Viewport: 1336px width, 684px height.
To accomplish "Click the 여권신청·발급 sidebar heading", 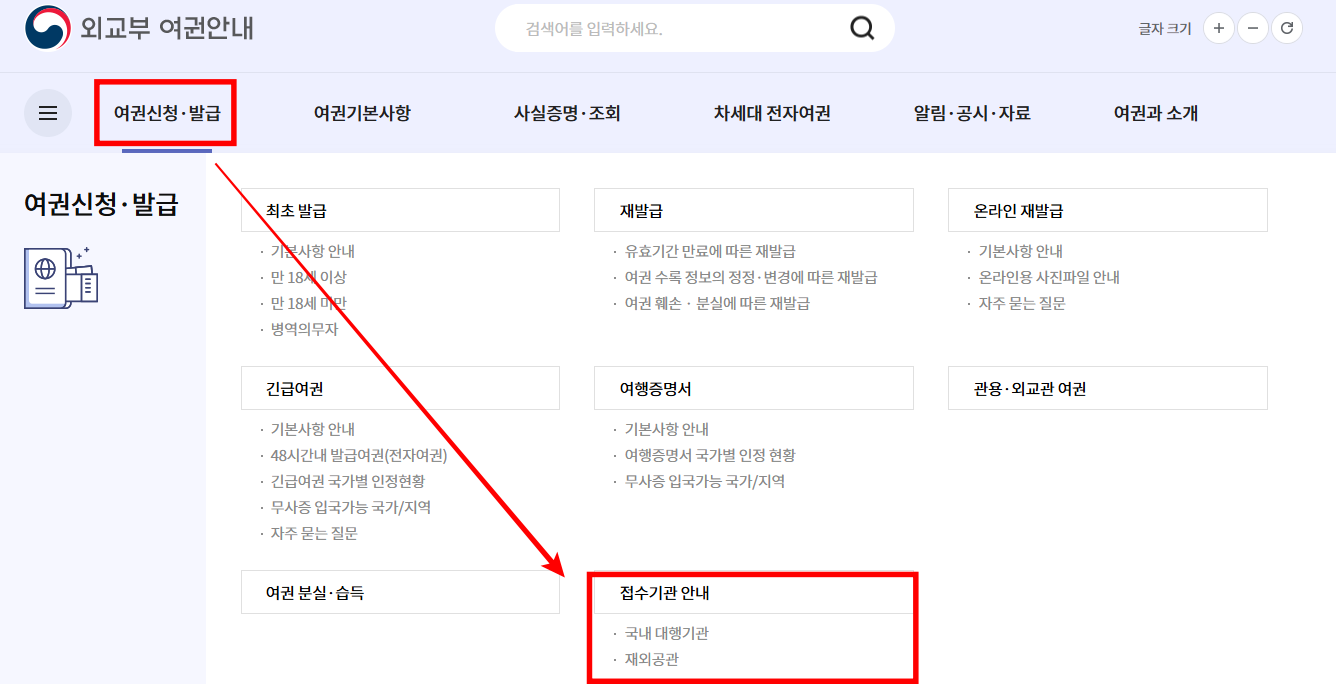I will pos(101,205).
